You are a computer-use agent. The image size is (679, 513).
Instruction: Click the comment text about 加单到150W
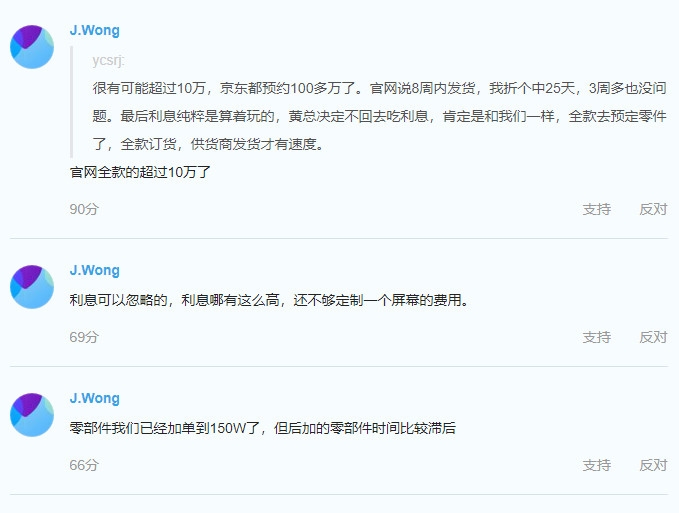tap(262, 428)
